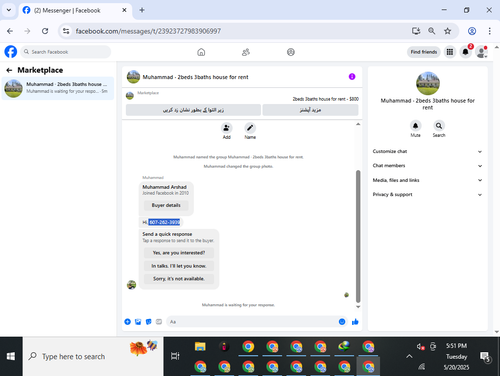500x376 pixels.
Task: Click Muhammad Arshad name in buyer card
Action: [x=164, y=187]
